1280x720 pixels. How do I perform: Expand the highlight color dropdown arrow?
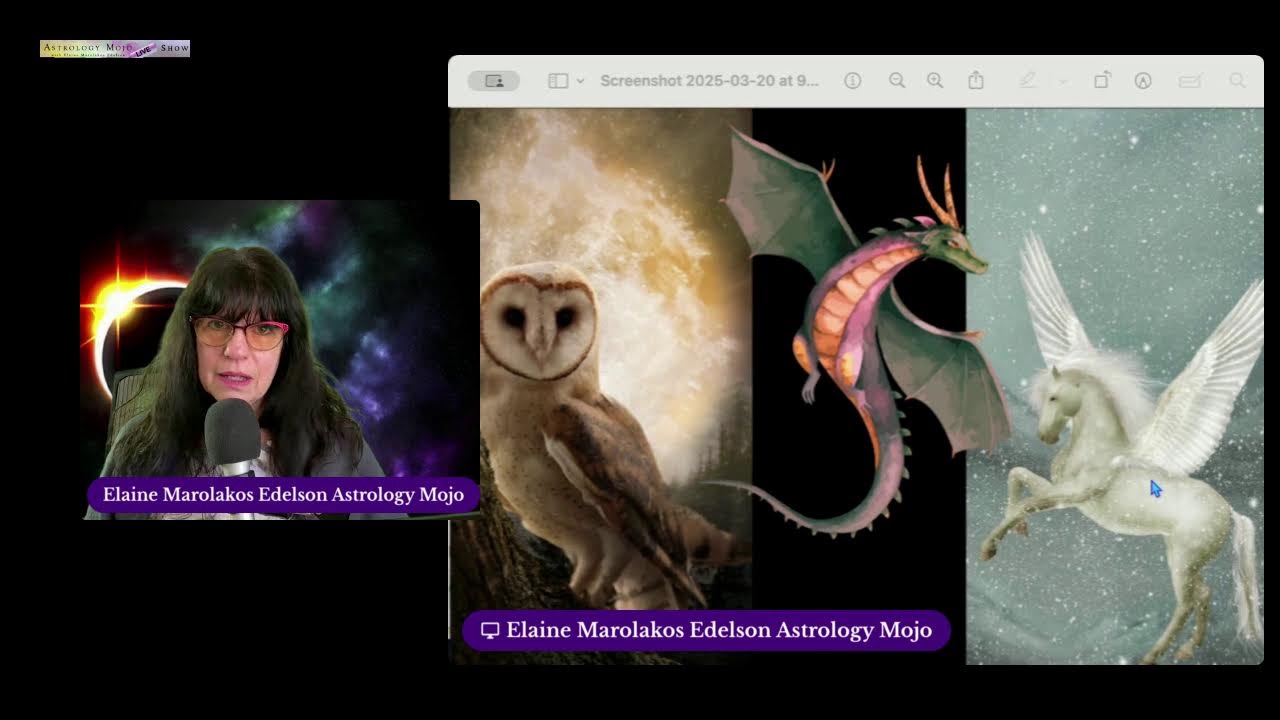[x=1063, y=81]
